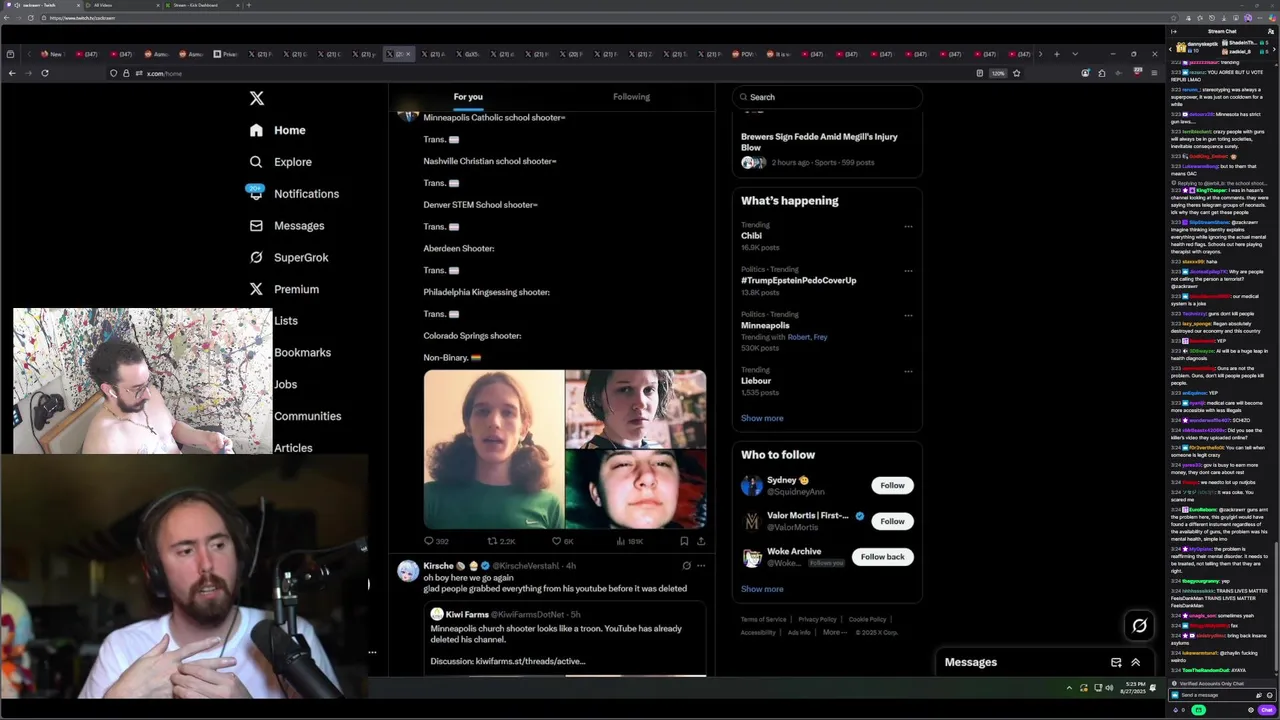Open more options for Liebour trend
The height and width of the screenshot is (720, 1280).
click(908, 371)
